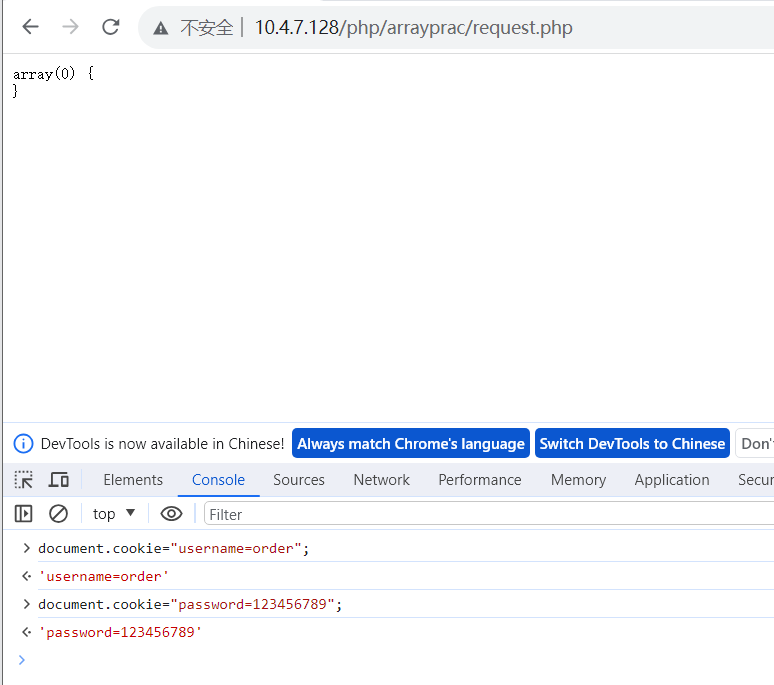
Task: Click the console input prompt line
Action: click(395, 660)
